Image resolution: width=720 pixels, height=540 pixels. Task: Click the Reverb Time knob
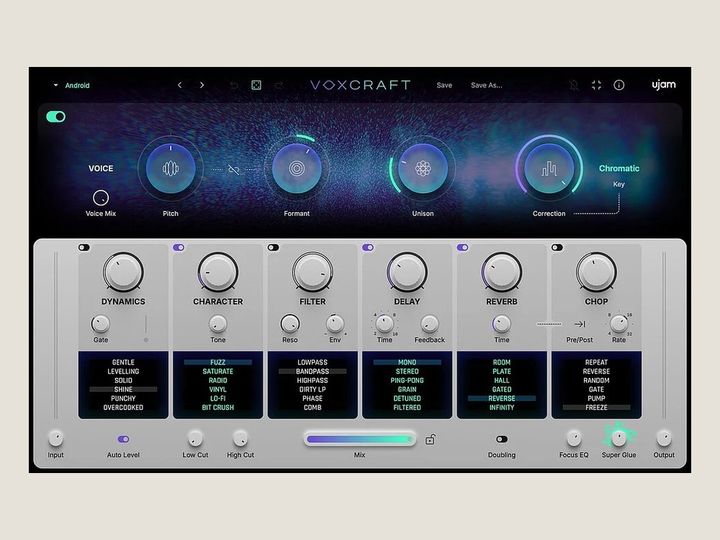tap(501, 324)
